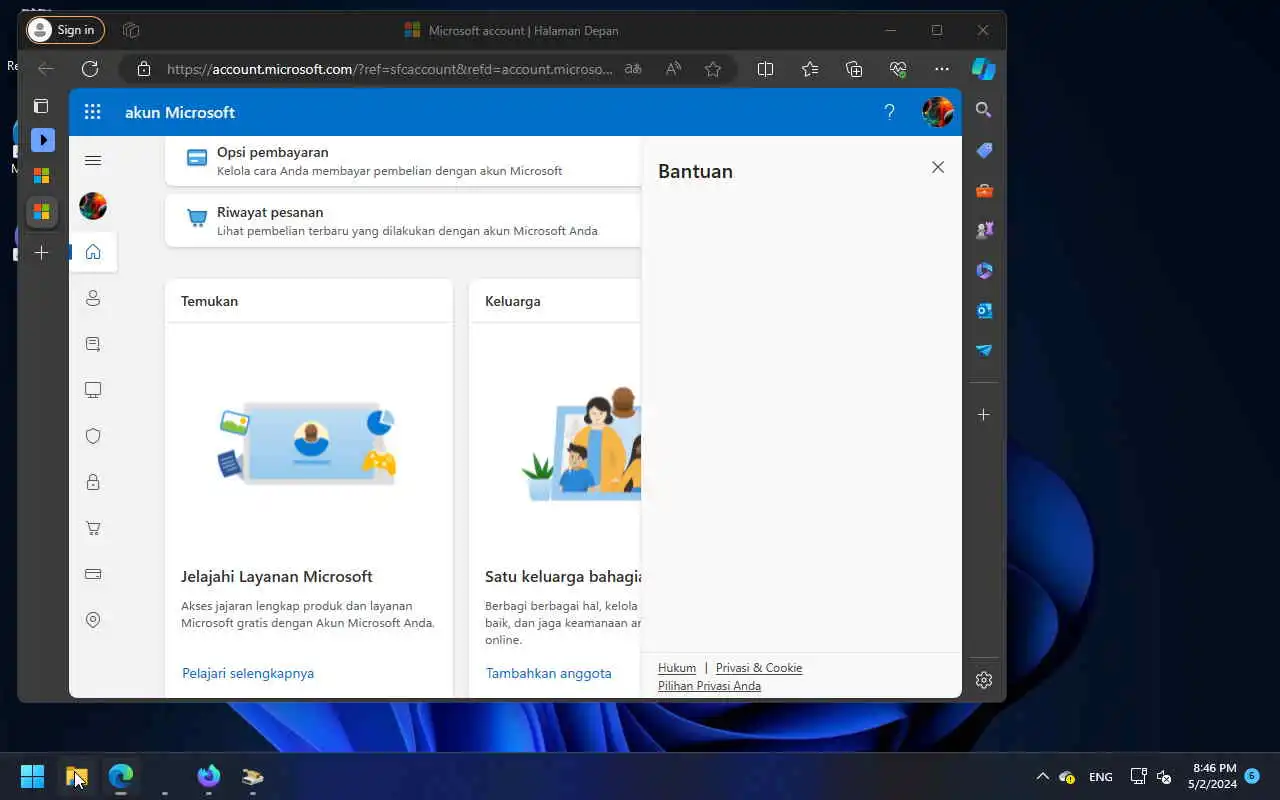This screenshot has width=1280, height=800.
Task: Open Edge sidebar Games chess icon
Action: [984, 230]
